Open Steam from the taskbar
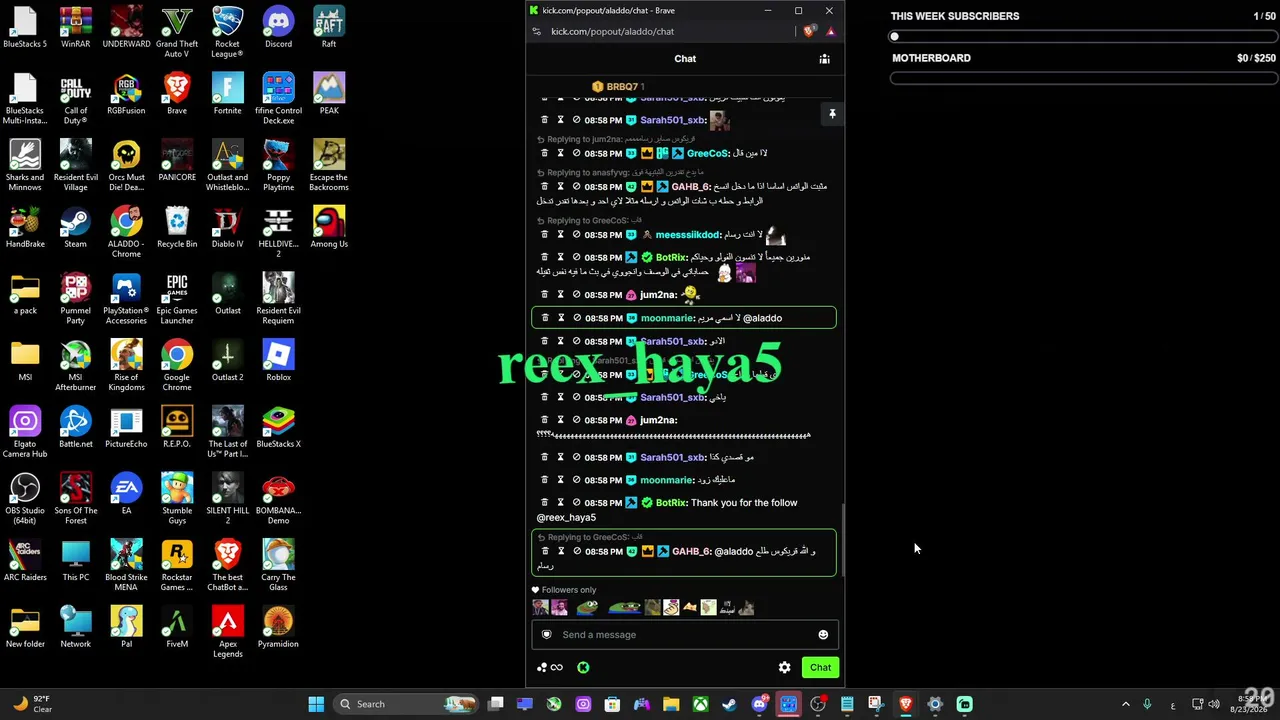The width and height of the screenshot is (1280, 720). (x=730, y=704)
